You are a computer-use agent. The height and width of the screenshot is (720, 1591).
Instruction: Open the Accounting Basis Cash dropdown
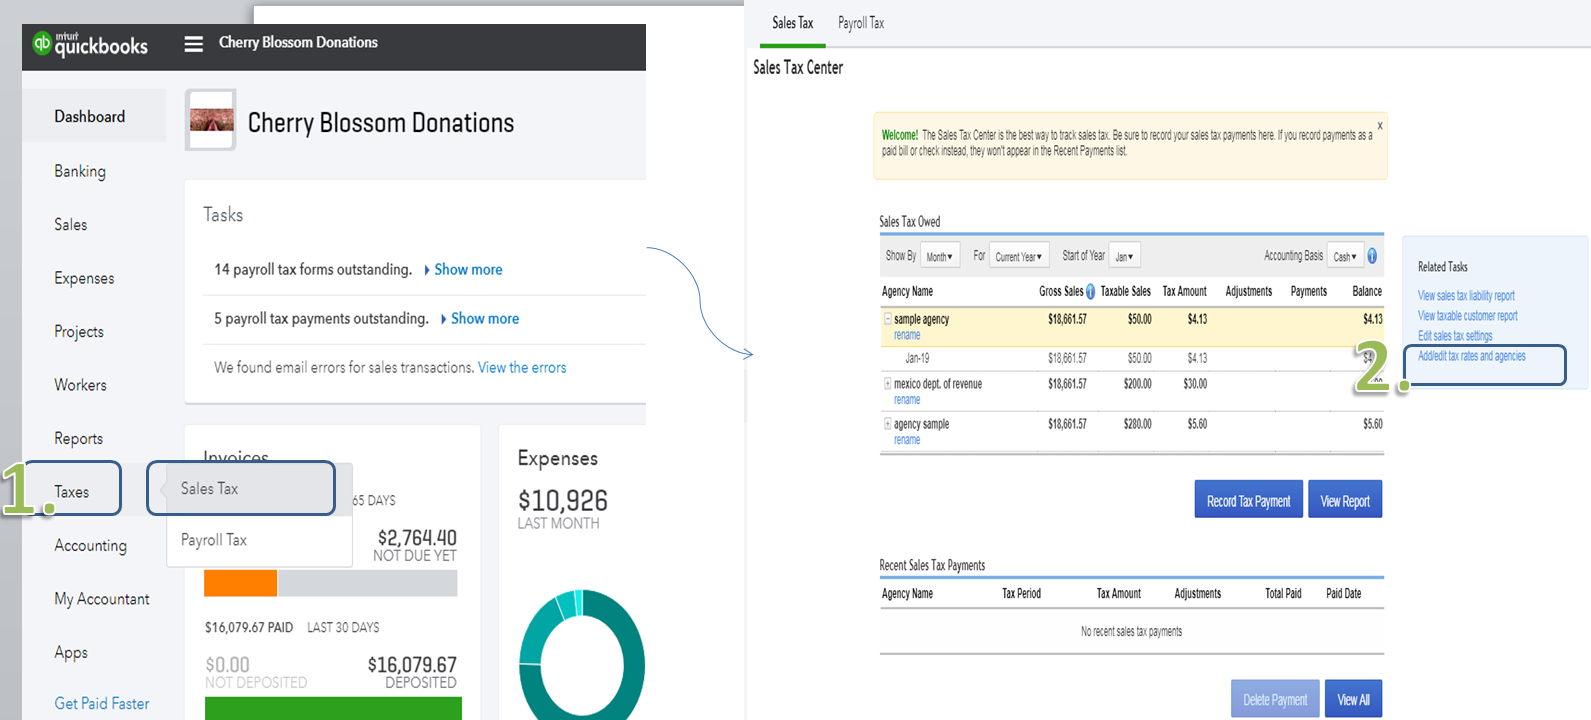click(x=1345, y=256)
